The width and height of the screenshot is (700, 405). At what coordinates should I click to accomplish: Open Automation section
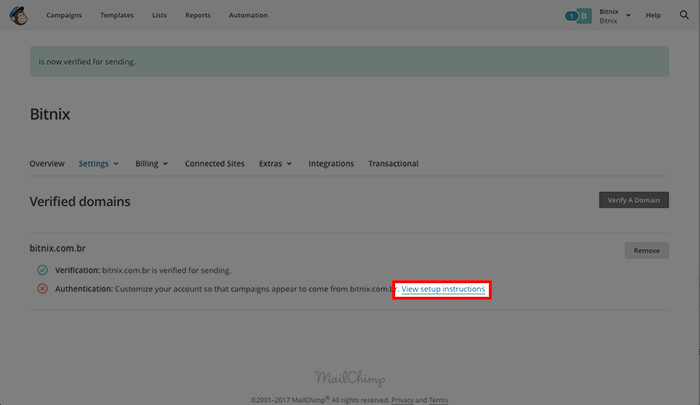pos(248,15)
